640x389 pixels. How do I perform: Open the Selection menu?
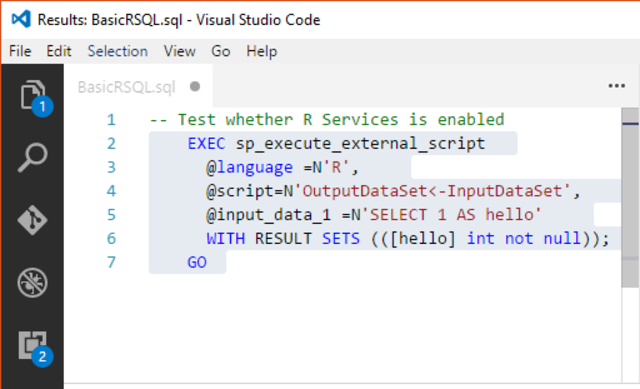point(118,51)
